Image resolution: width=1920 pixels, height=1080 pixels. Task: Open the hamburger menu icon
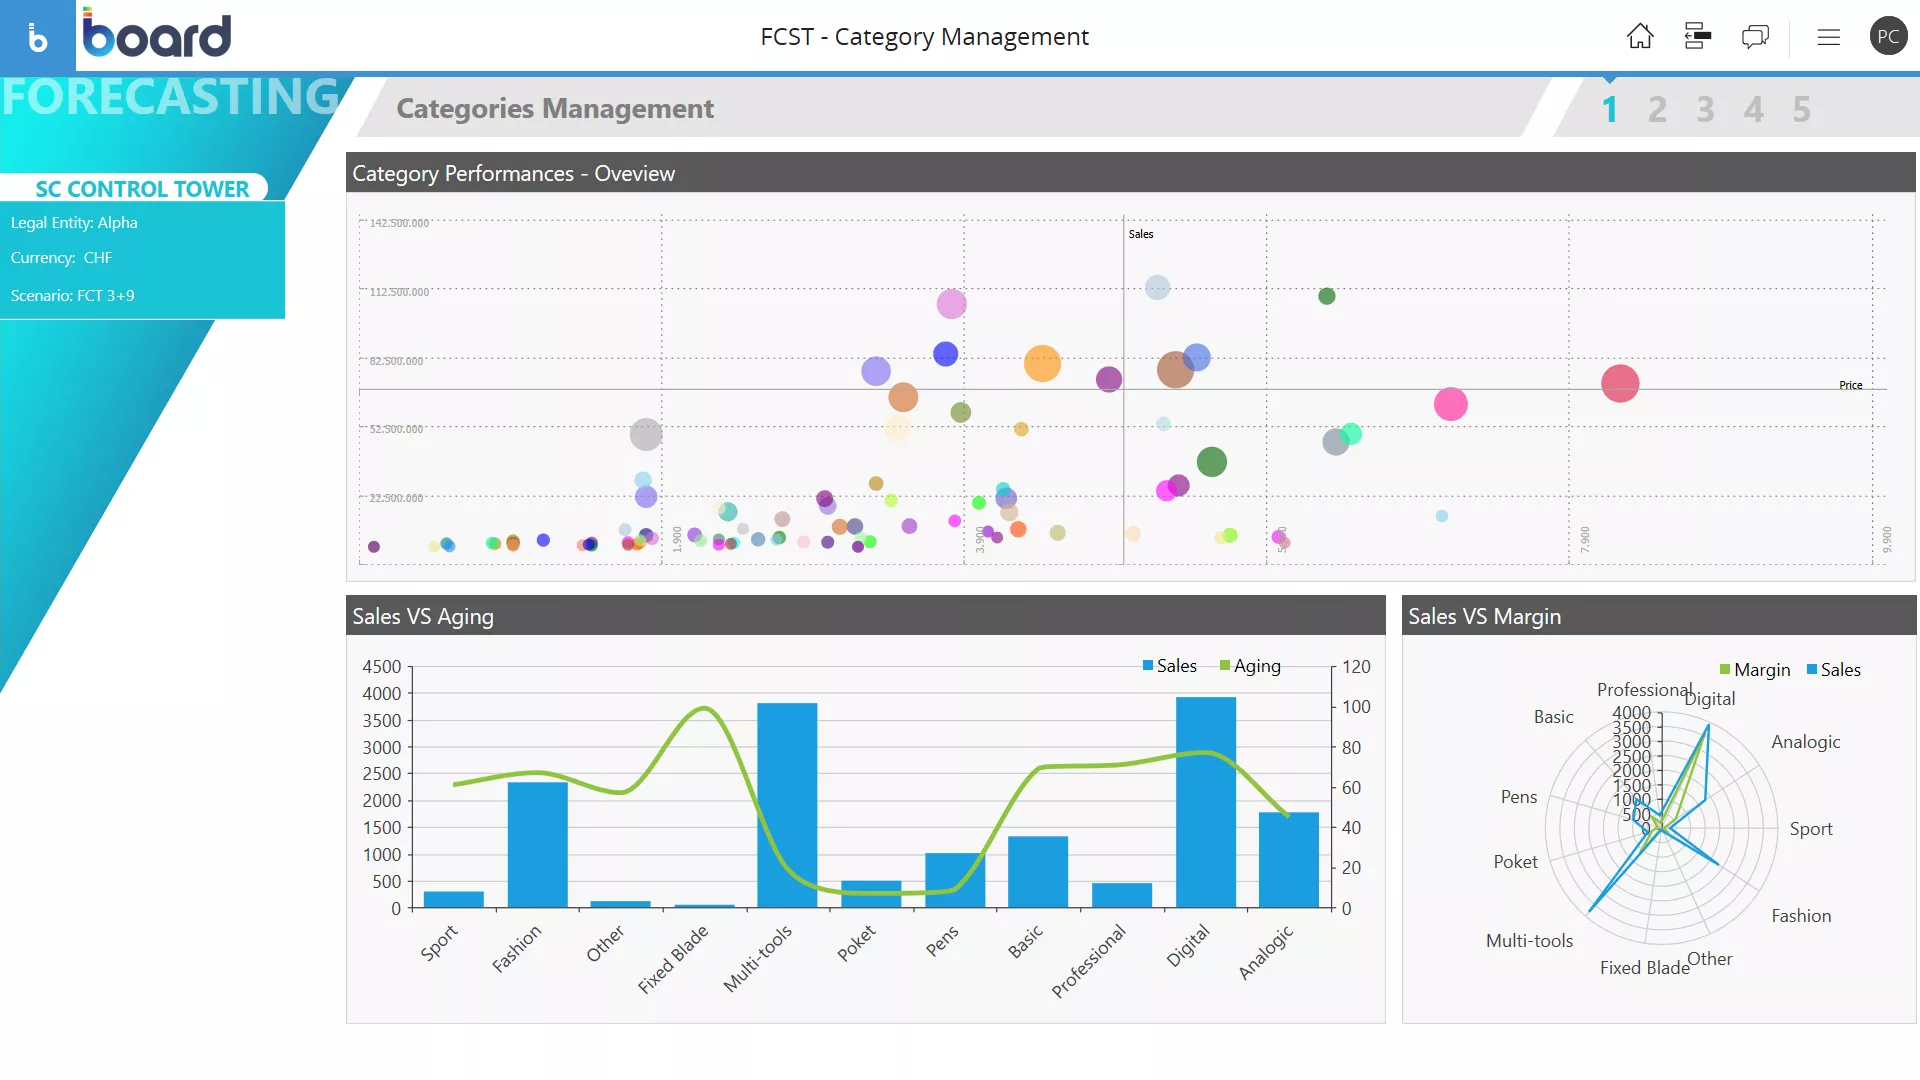[x=1828, y=37]
